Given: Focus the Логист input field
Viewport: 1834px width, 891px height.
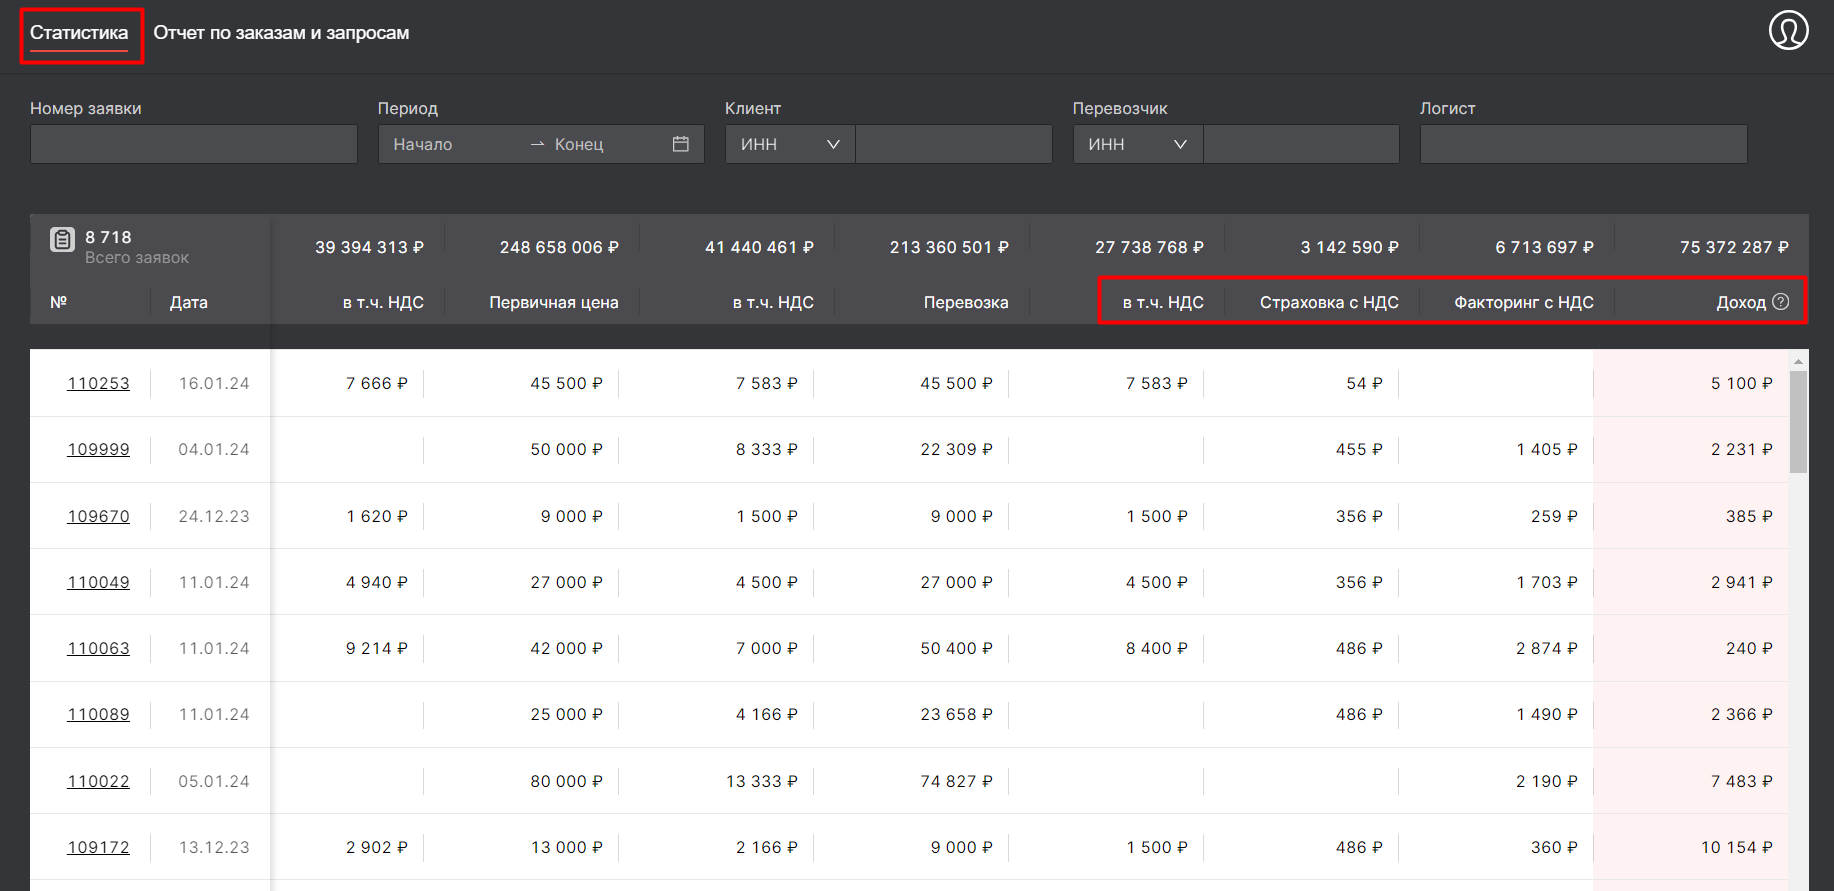Looking at the screenshot, I should click(1584, 144).
